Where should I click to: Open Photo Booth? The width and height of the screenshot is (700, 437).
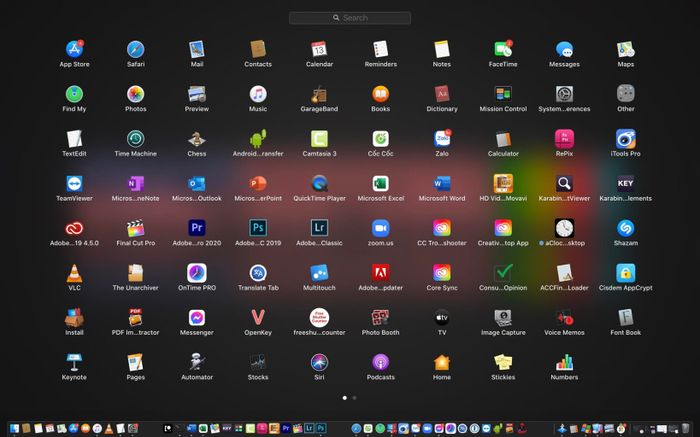[380, 317]
